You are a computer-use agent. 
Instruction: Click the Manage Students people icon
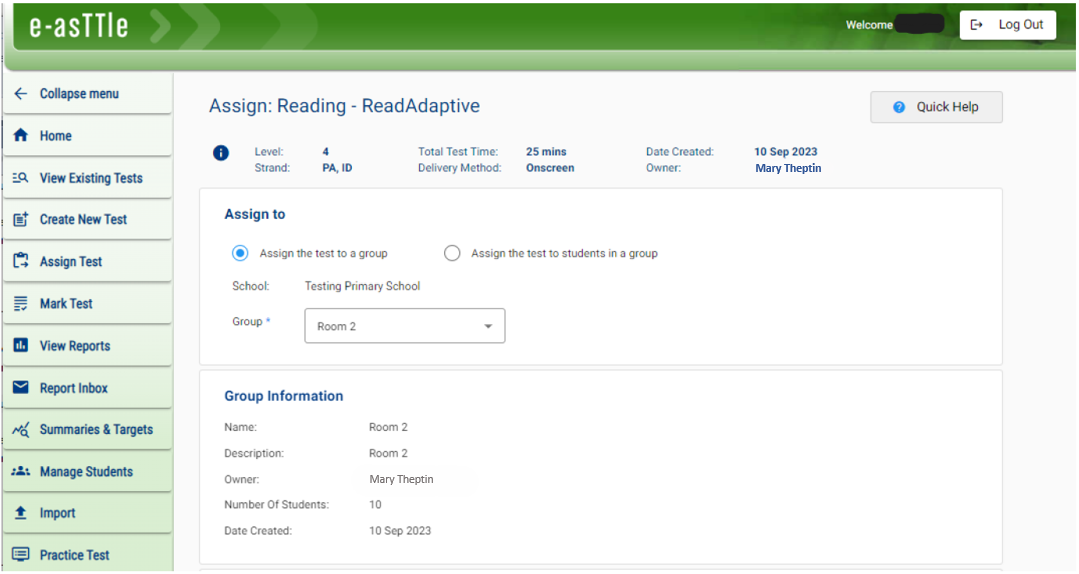coord(20,472)
